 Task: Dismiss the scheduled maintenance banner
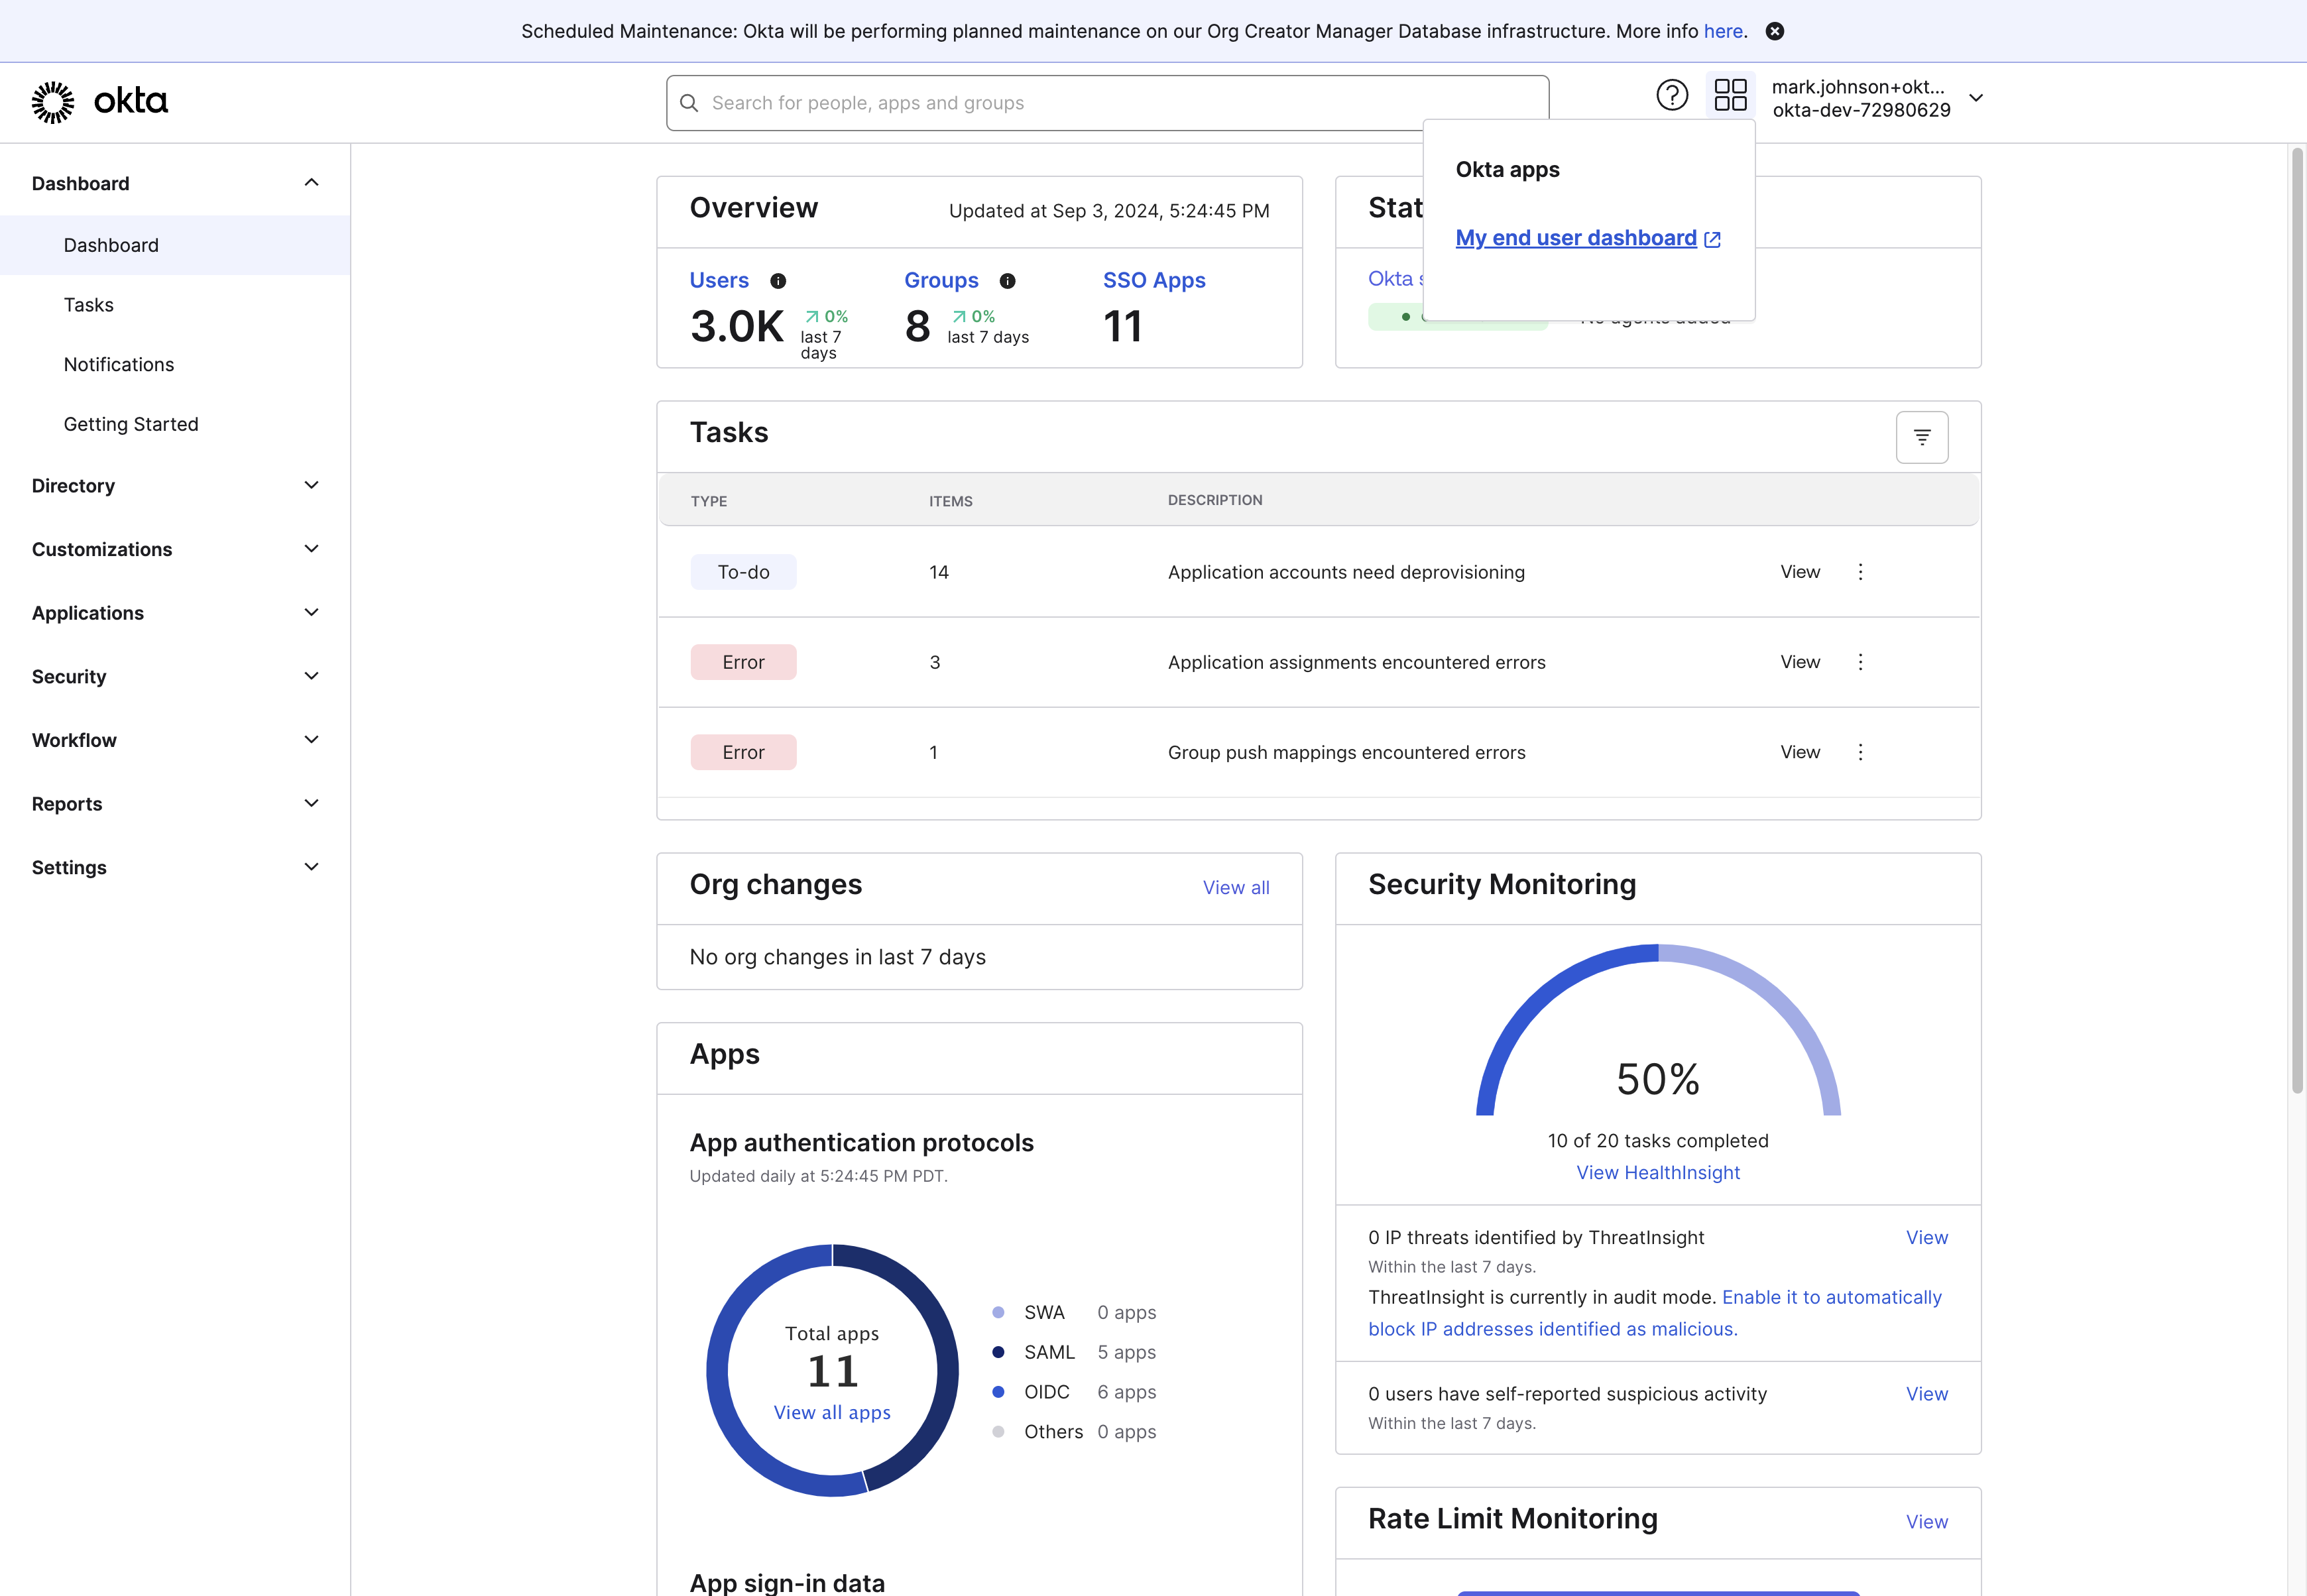click(x=1775, y=31)
